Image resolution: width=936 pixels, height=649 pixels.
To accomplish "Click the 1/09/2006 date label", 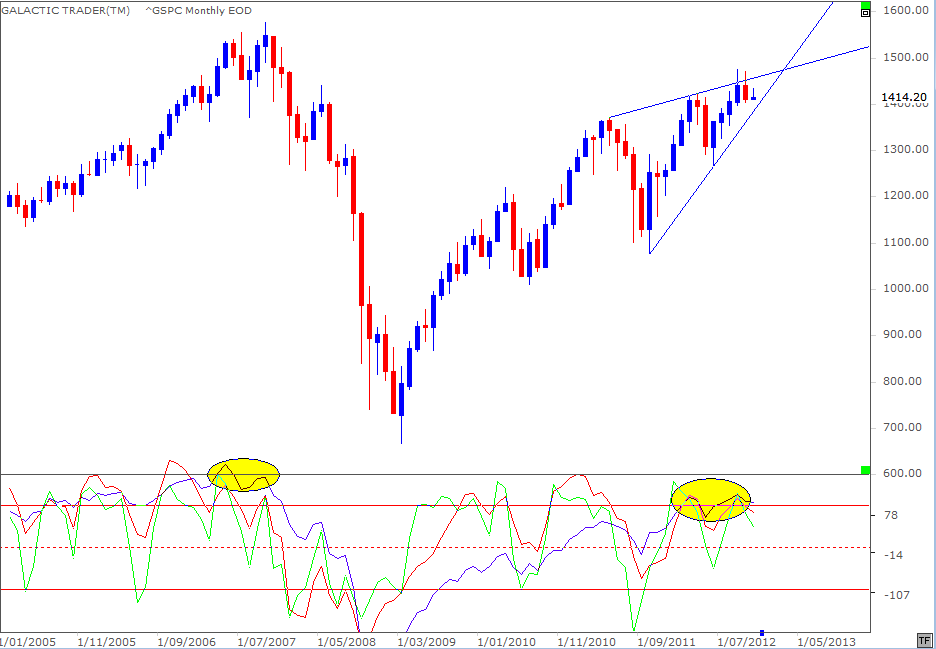I will pyautogui.click(x=188, y=642).
